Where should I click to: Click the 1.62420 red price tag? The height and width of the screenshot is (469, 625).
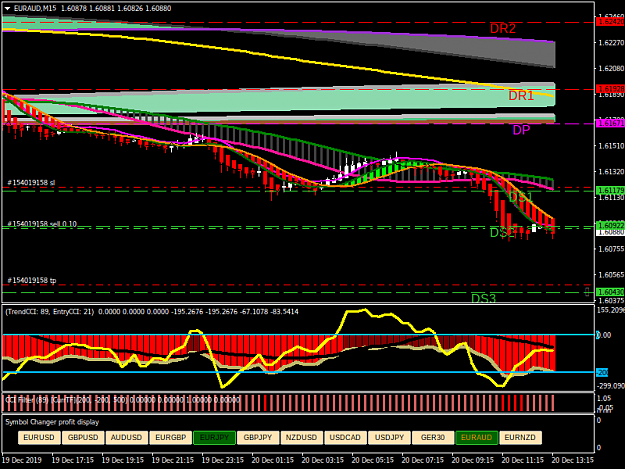pos(610,22)
